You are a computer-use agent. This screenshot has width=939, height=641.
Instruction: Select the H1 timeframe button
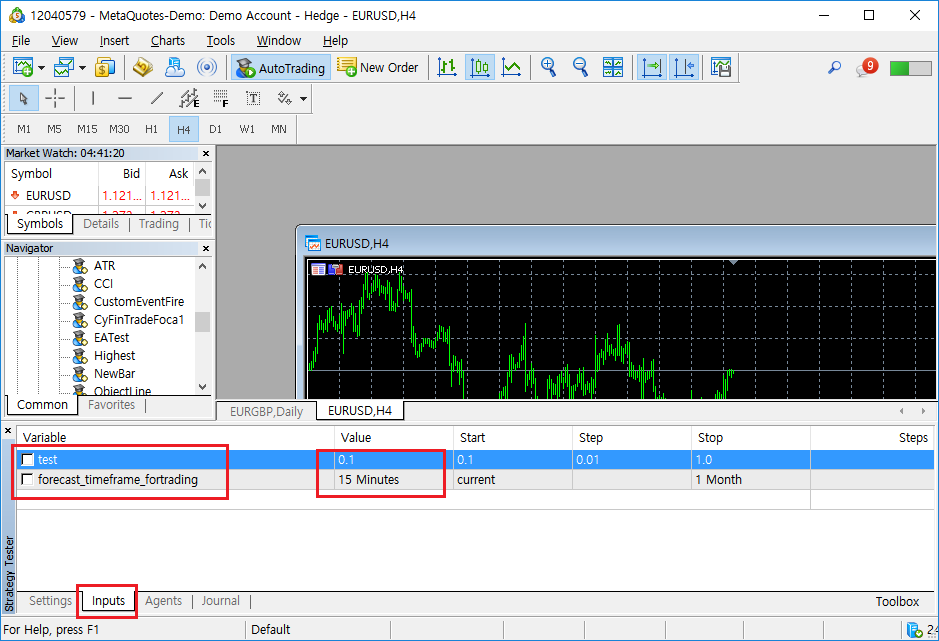[x=152, y=129]
